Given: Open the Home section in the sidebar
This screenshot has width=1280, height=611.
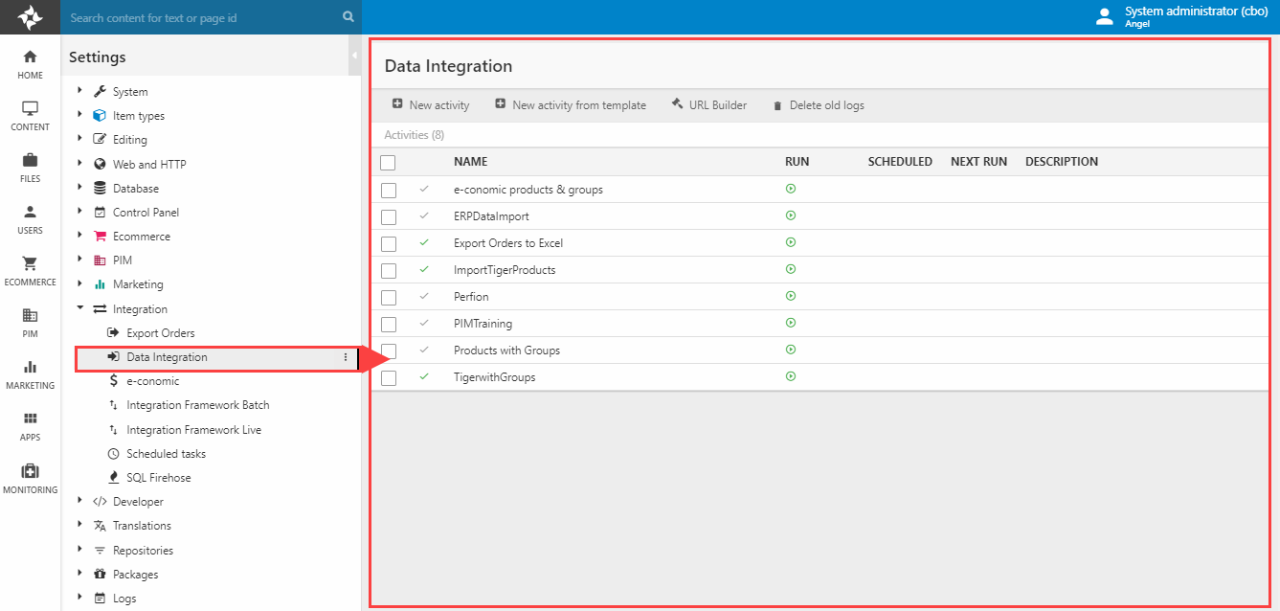Looking at the screenshot, I should [30, 64].
